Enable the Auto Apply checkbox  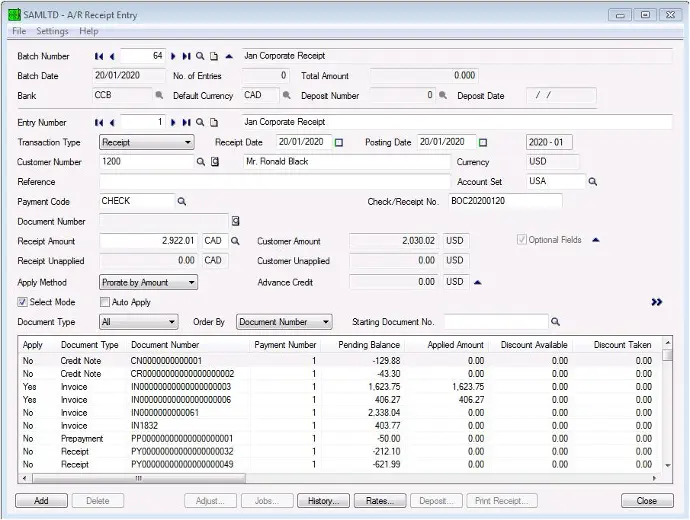tap(105, 302)
